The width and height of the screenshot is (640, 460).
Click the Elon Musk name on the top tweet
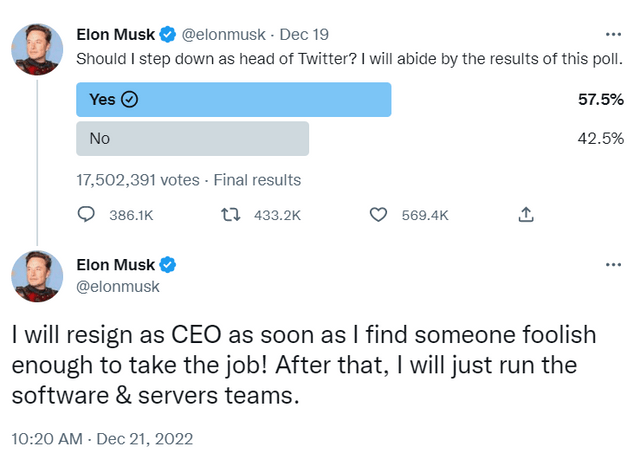115,35
